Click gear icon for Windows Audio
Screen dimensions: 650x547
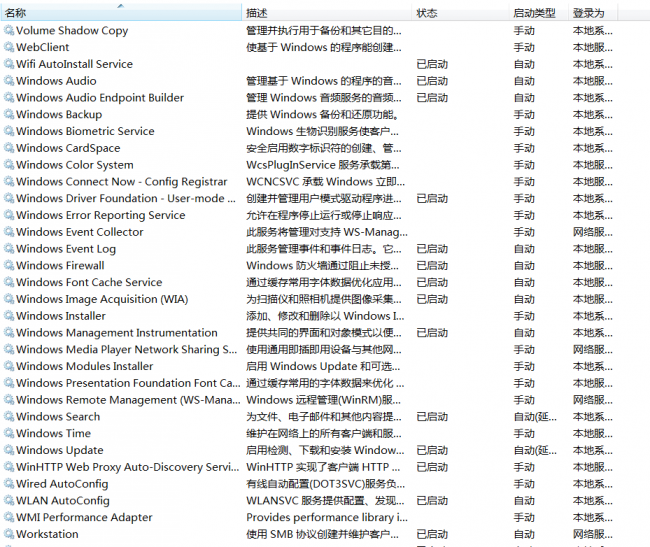9,80
